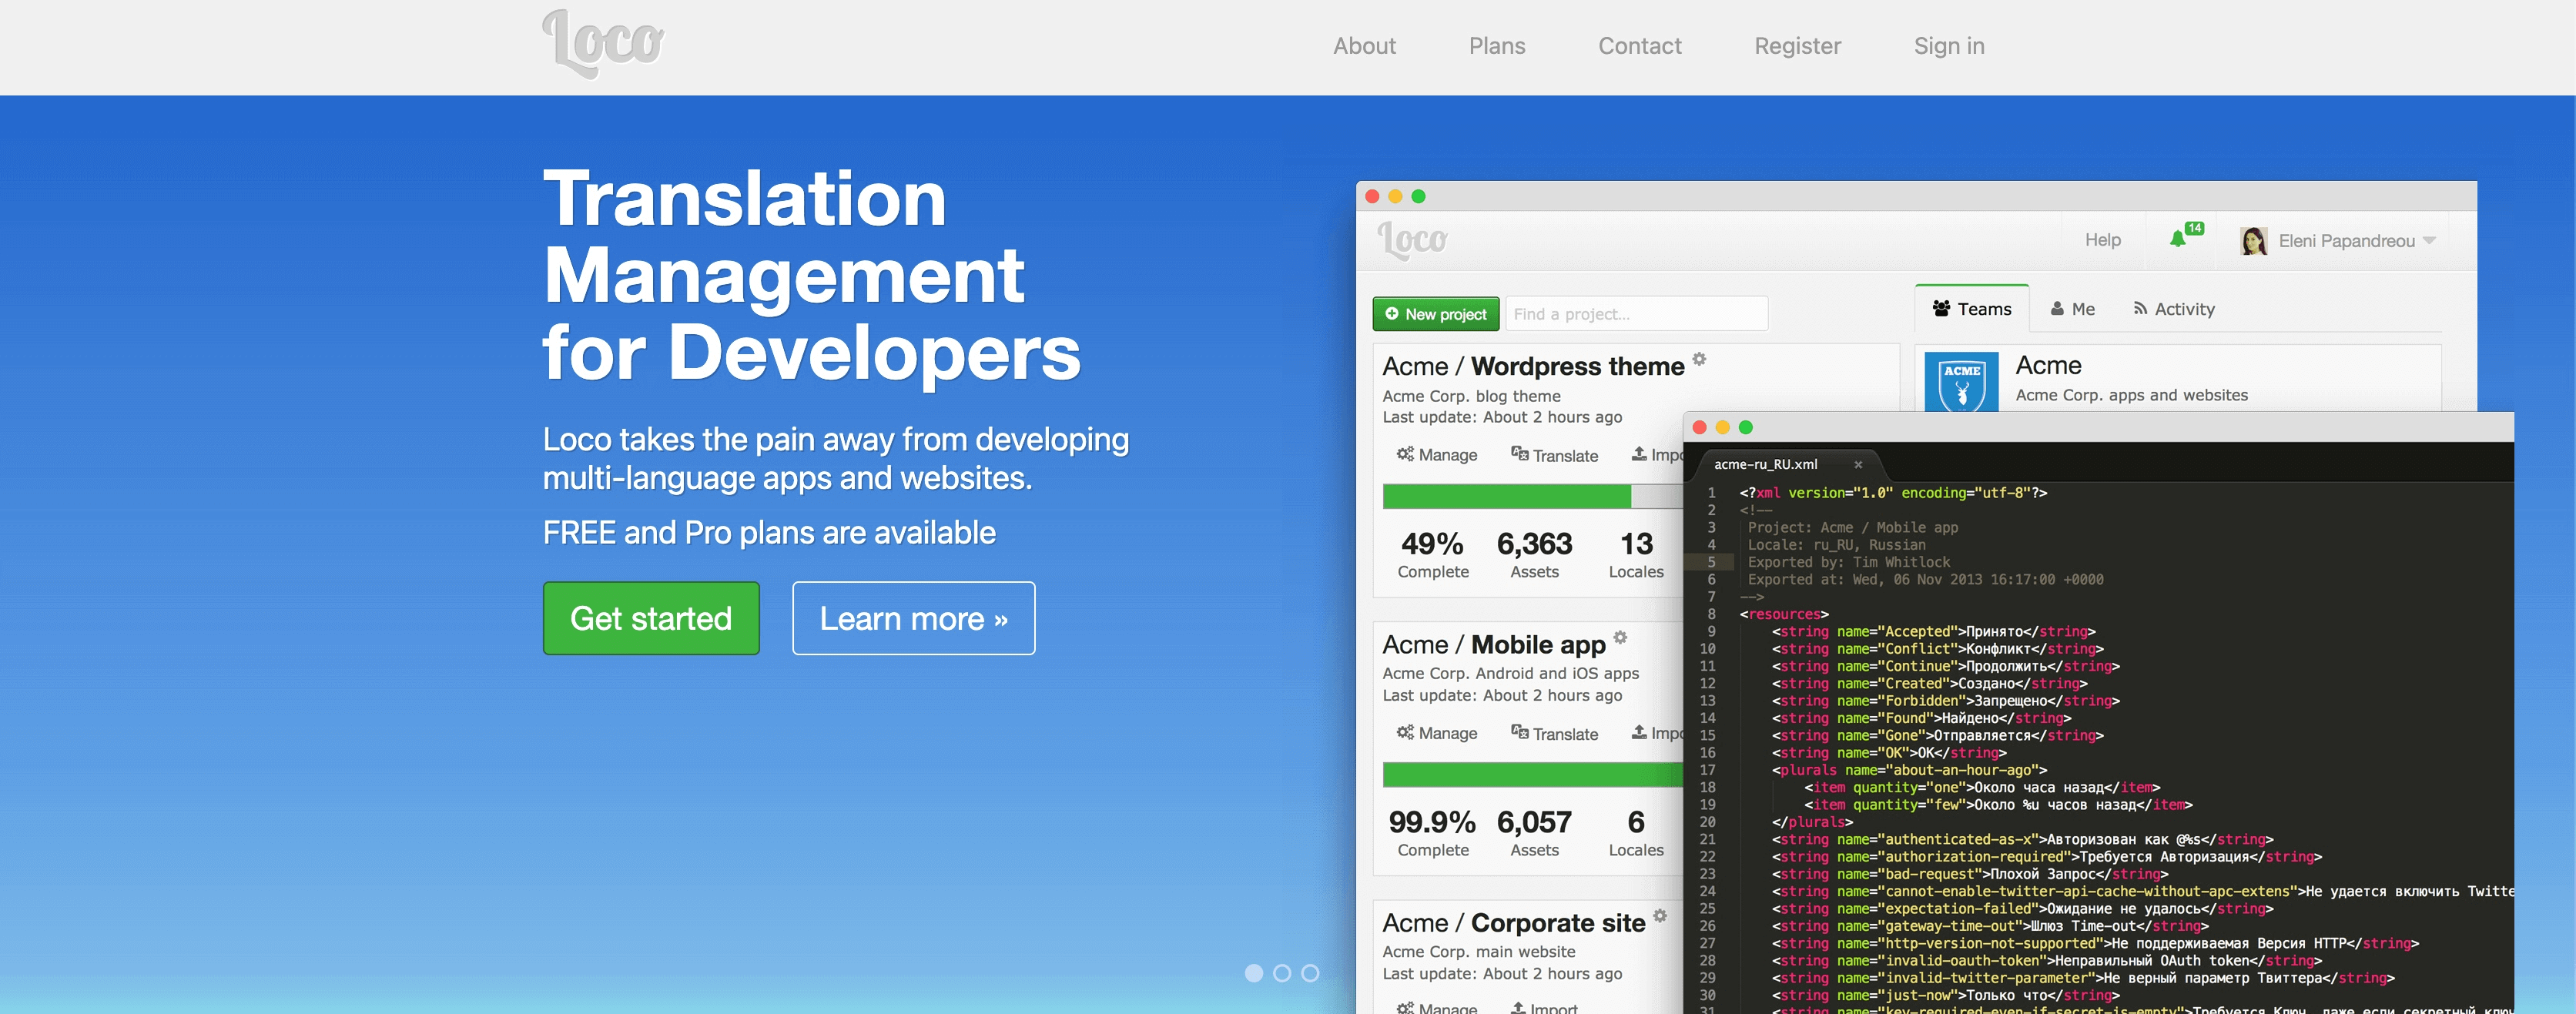Open the Contact page
Image resolution: width=2576 pixels, height=1014 pixels.
tap(1640, 46)
